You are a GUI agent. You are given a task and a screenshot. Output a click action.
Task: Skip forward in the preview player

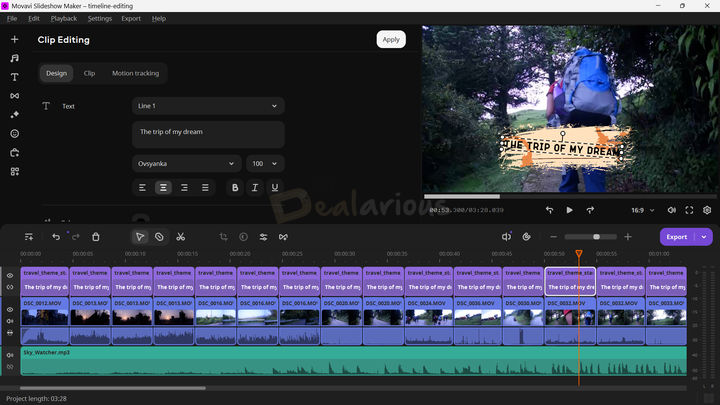[590, 210]
